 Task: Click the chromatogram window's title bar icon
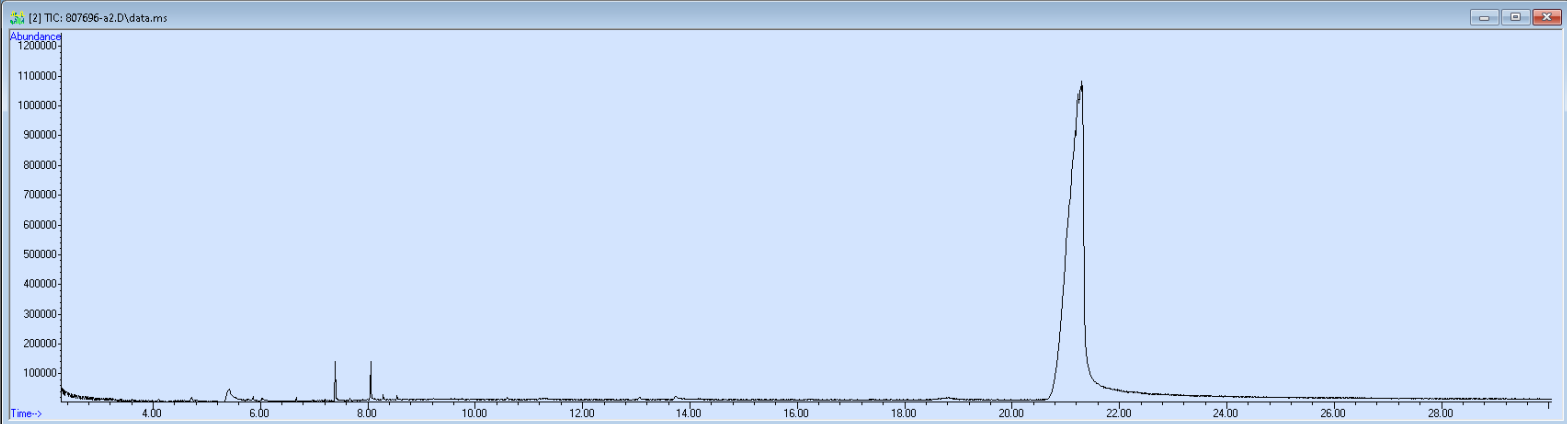[x=17, y=17]
